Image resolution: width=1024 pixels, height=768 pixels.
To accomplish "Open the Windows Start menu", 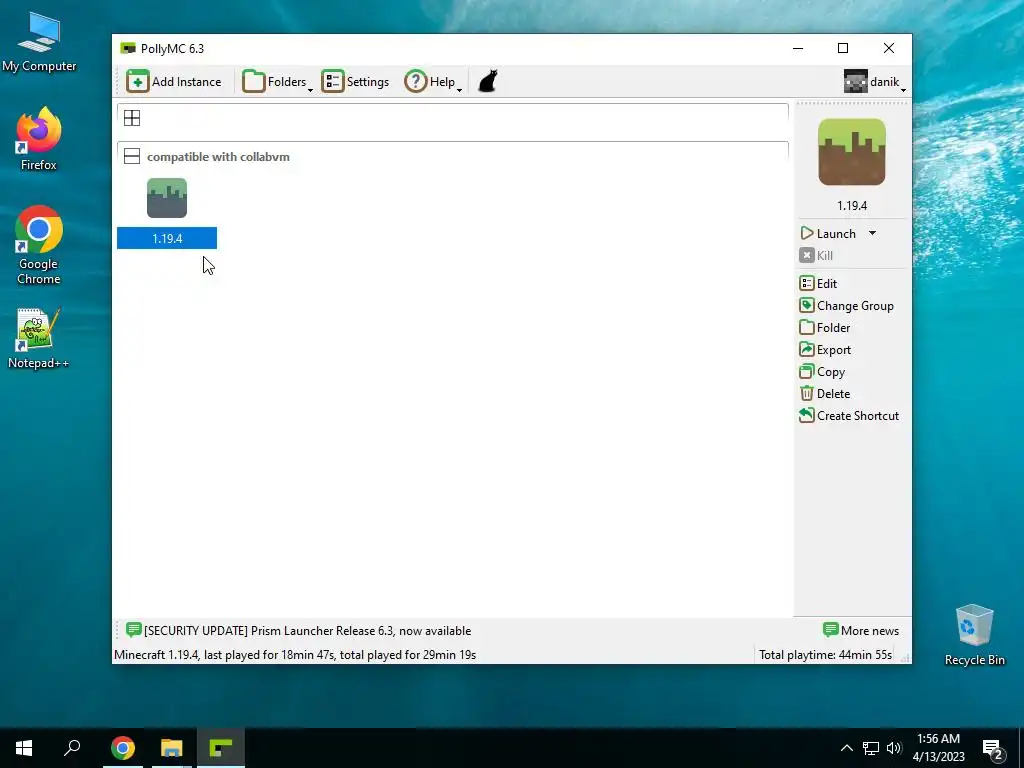I will tap(24, 748).
